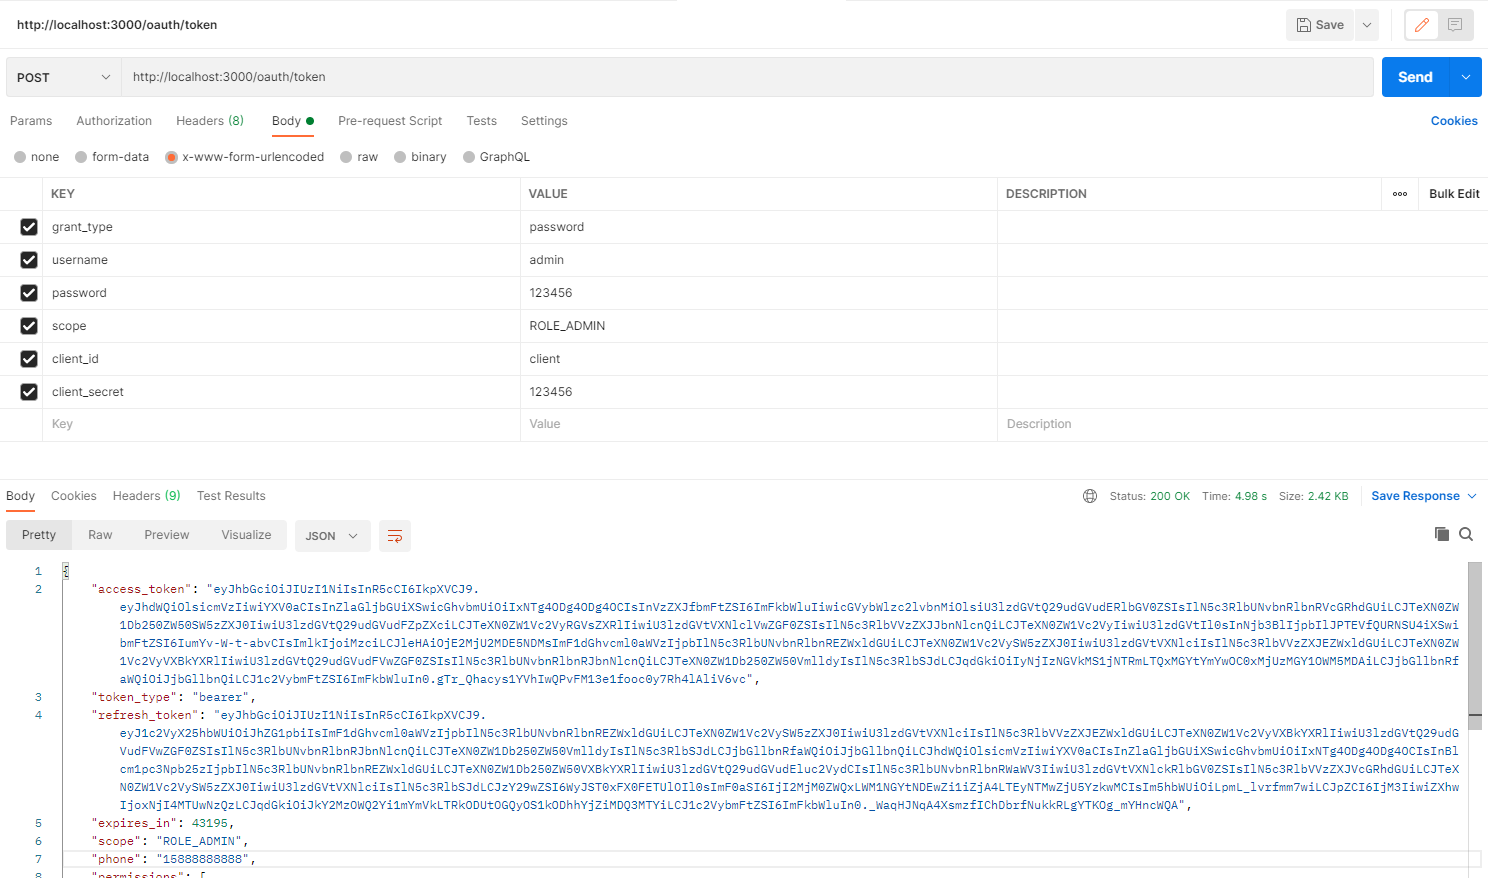Click the '2.42 KB' response size
1488x885 pixels.
[1328, 496]
